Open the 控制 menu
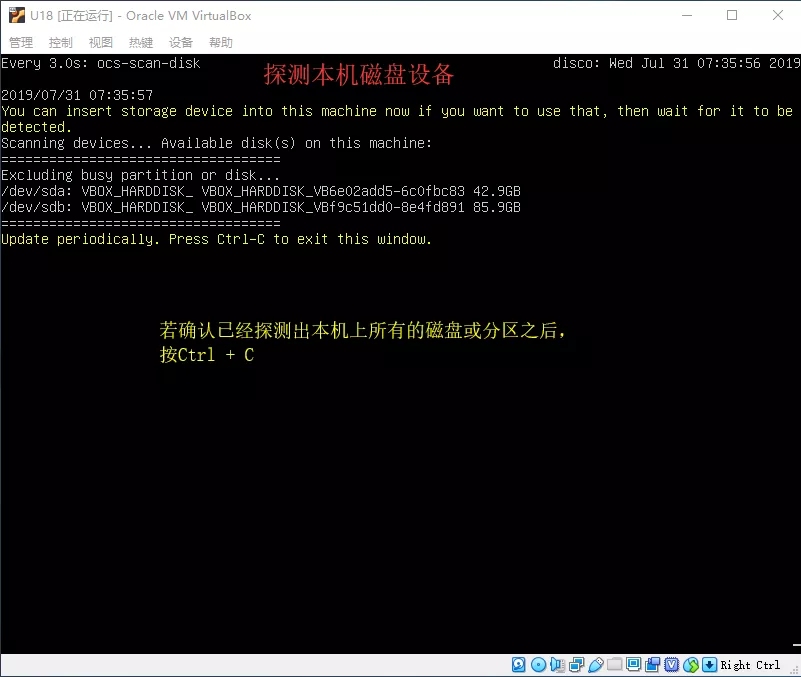This screenshot has width=801, height=677. click(61, 43)
